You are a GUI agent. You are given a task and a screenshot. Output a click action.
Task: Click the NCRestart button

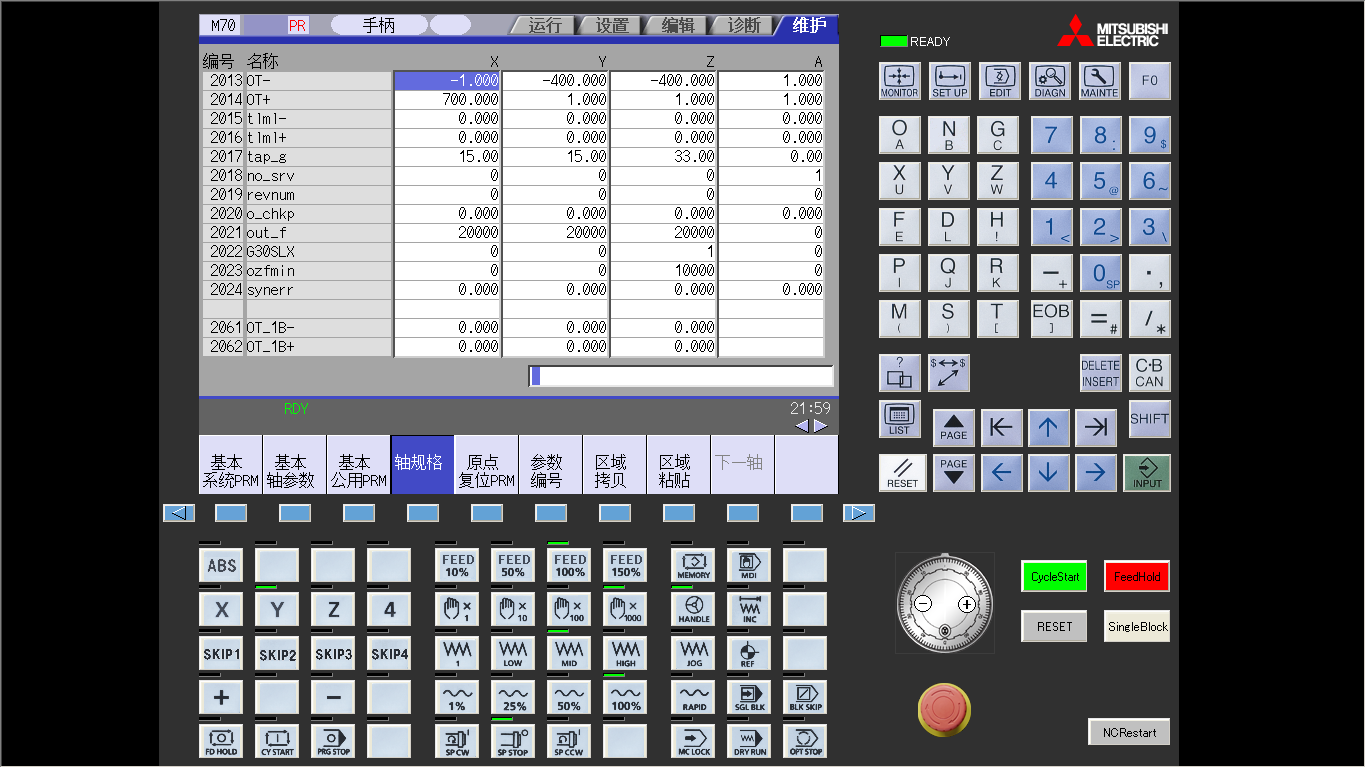tap(1129, 732)
